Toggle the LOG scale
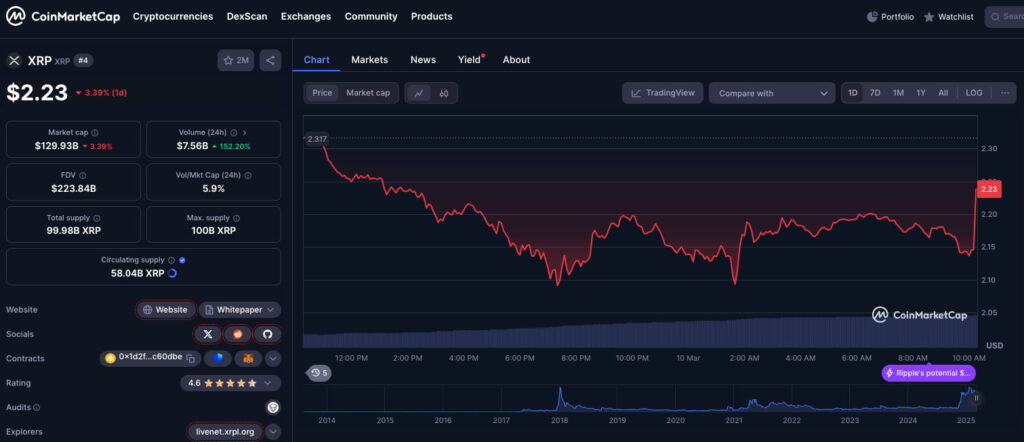 [974, 93]
